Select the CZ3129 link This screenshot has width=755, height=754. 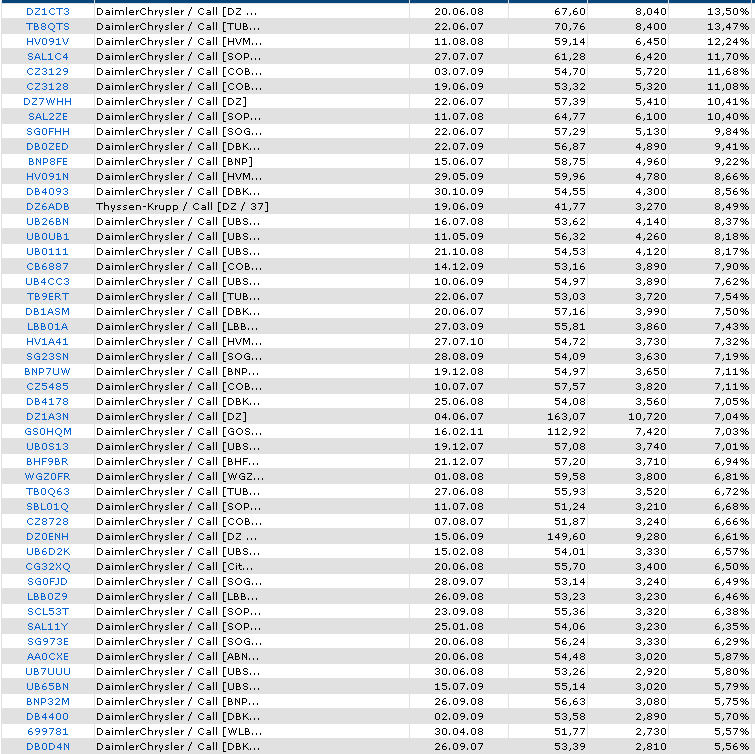coord(48,71)
